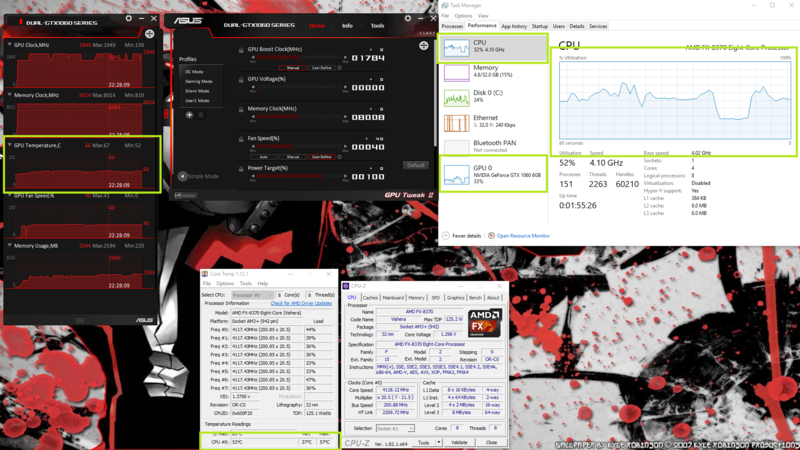Select Auto mode under Fan Speed

tap(264, 157)
